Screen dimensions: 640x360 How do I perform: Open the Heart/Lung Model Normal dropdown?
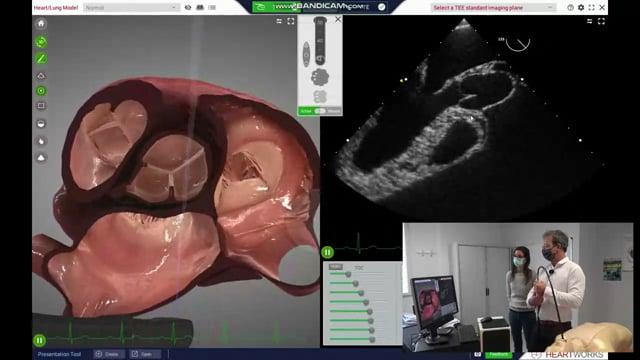[131, 7]
